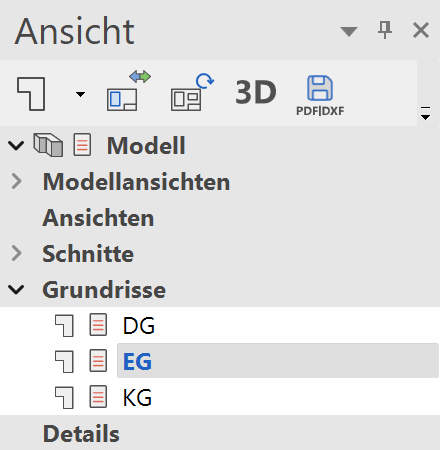The width and height of the screenshot is (440, 450).
Task: Select the Ansichten tree item
Action: pyautogui.click(x=98, y=218)
